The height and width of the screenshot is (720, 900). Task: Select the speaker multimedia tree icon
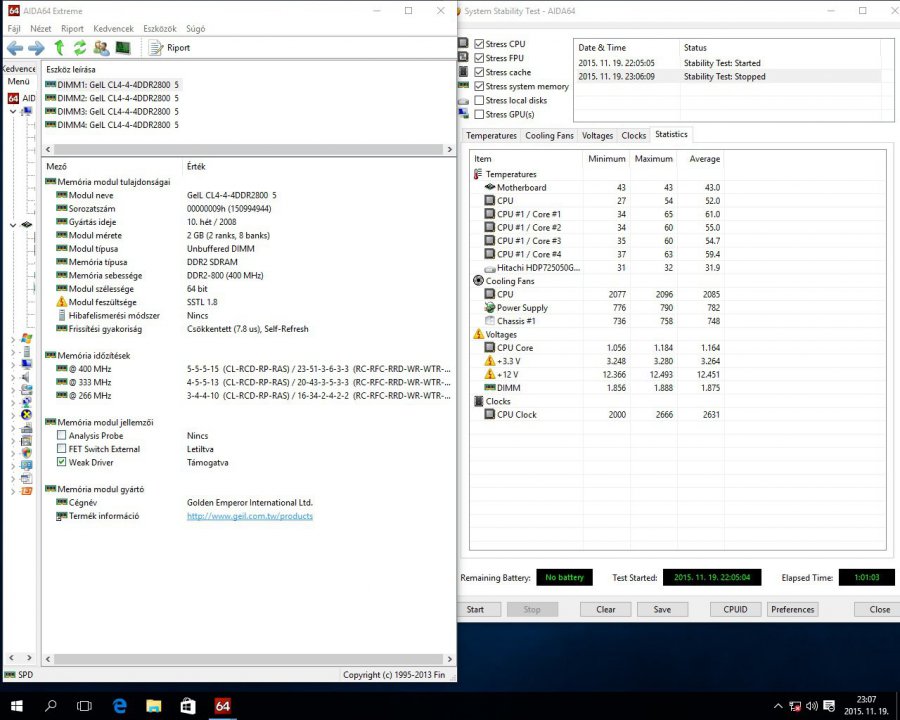[26, 377]
